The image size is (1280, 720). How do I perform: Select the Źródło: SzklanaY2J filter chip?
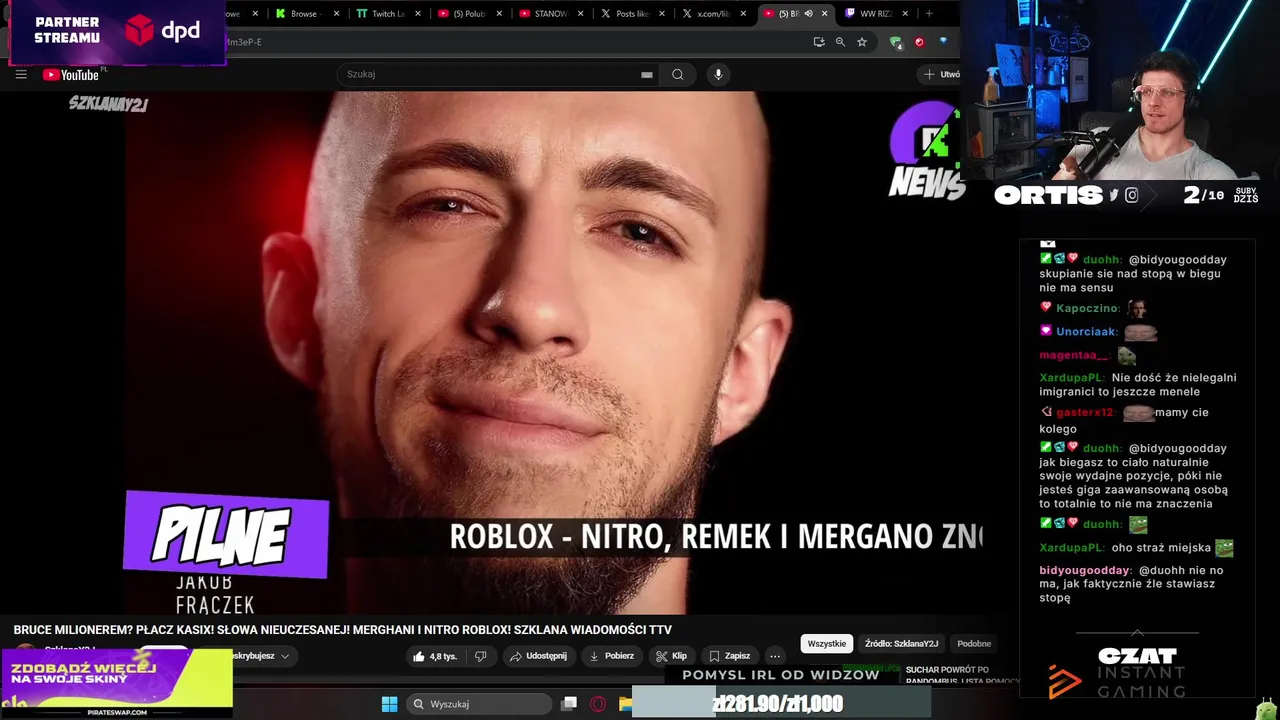tap(901, 643)
